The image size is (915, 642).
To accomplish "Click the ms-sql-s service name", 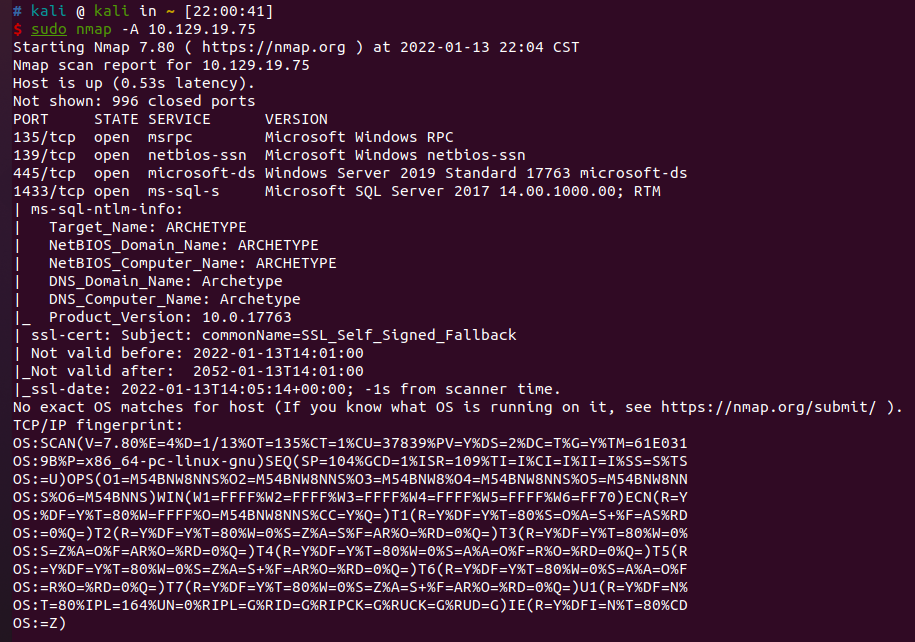I will [x=184, y=191].
